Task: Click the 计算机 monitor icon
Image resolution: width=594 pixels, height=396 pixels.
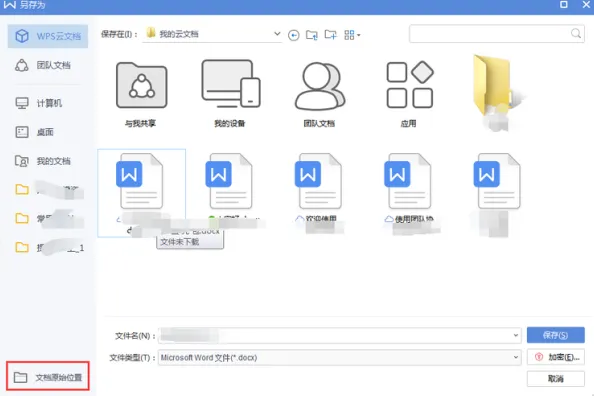Action: (x=22, y=103)
